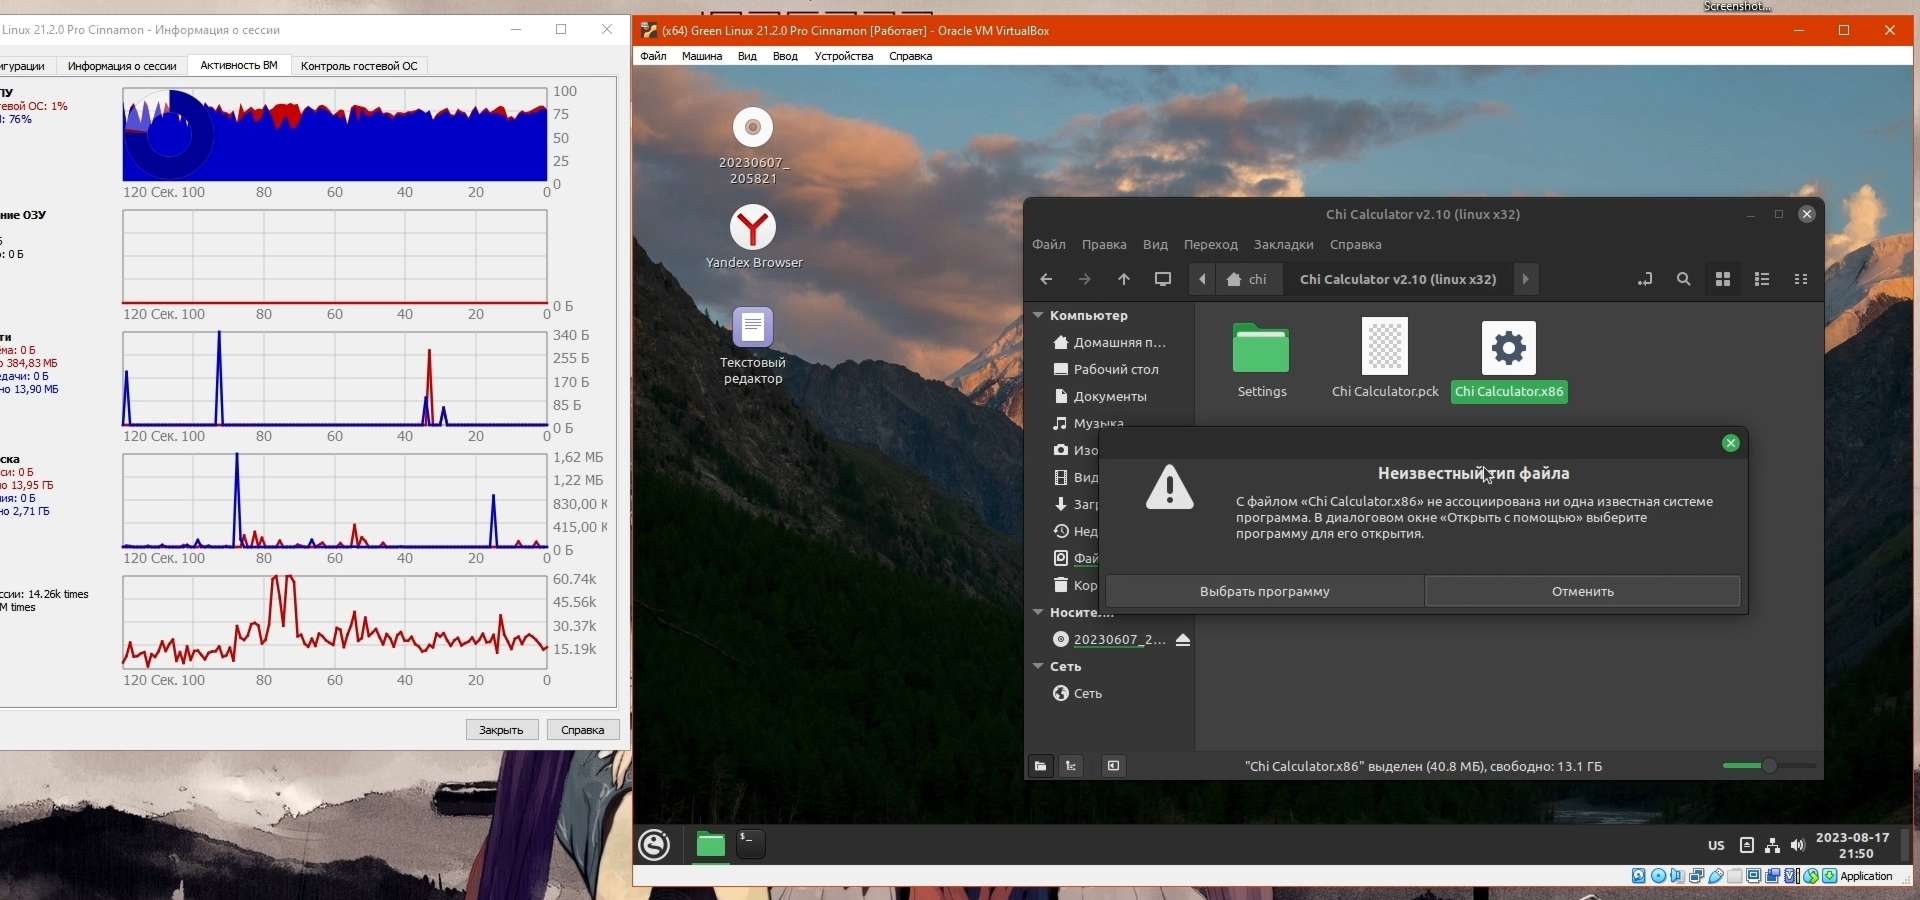Open the Закладки menu in the file manager
1920x900 pixels.
tap(1284, 245)
